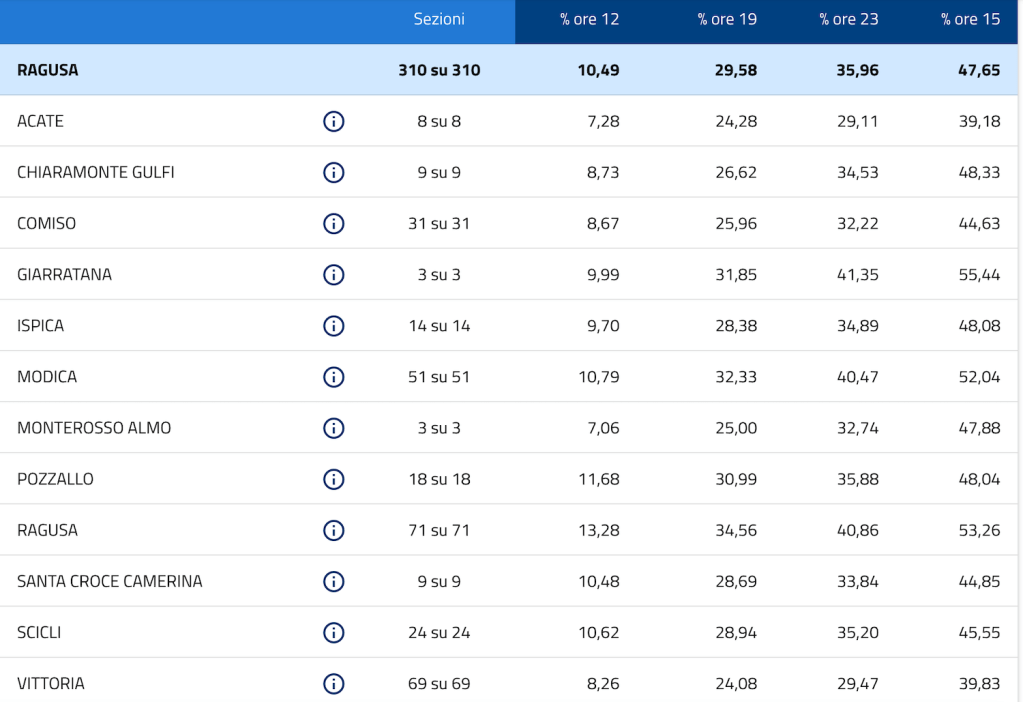Click SANTA CROCE CAMERINA info icon
The image size is (1023, 702).
[x=334, y=581]
